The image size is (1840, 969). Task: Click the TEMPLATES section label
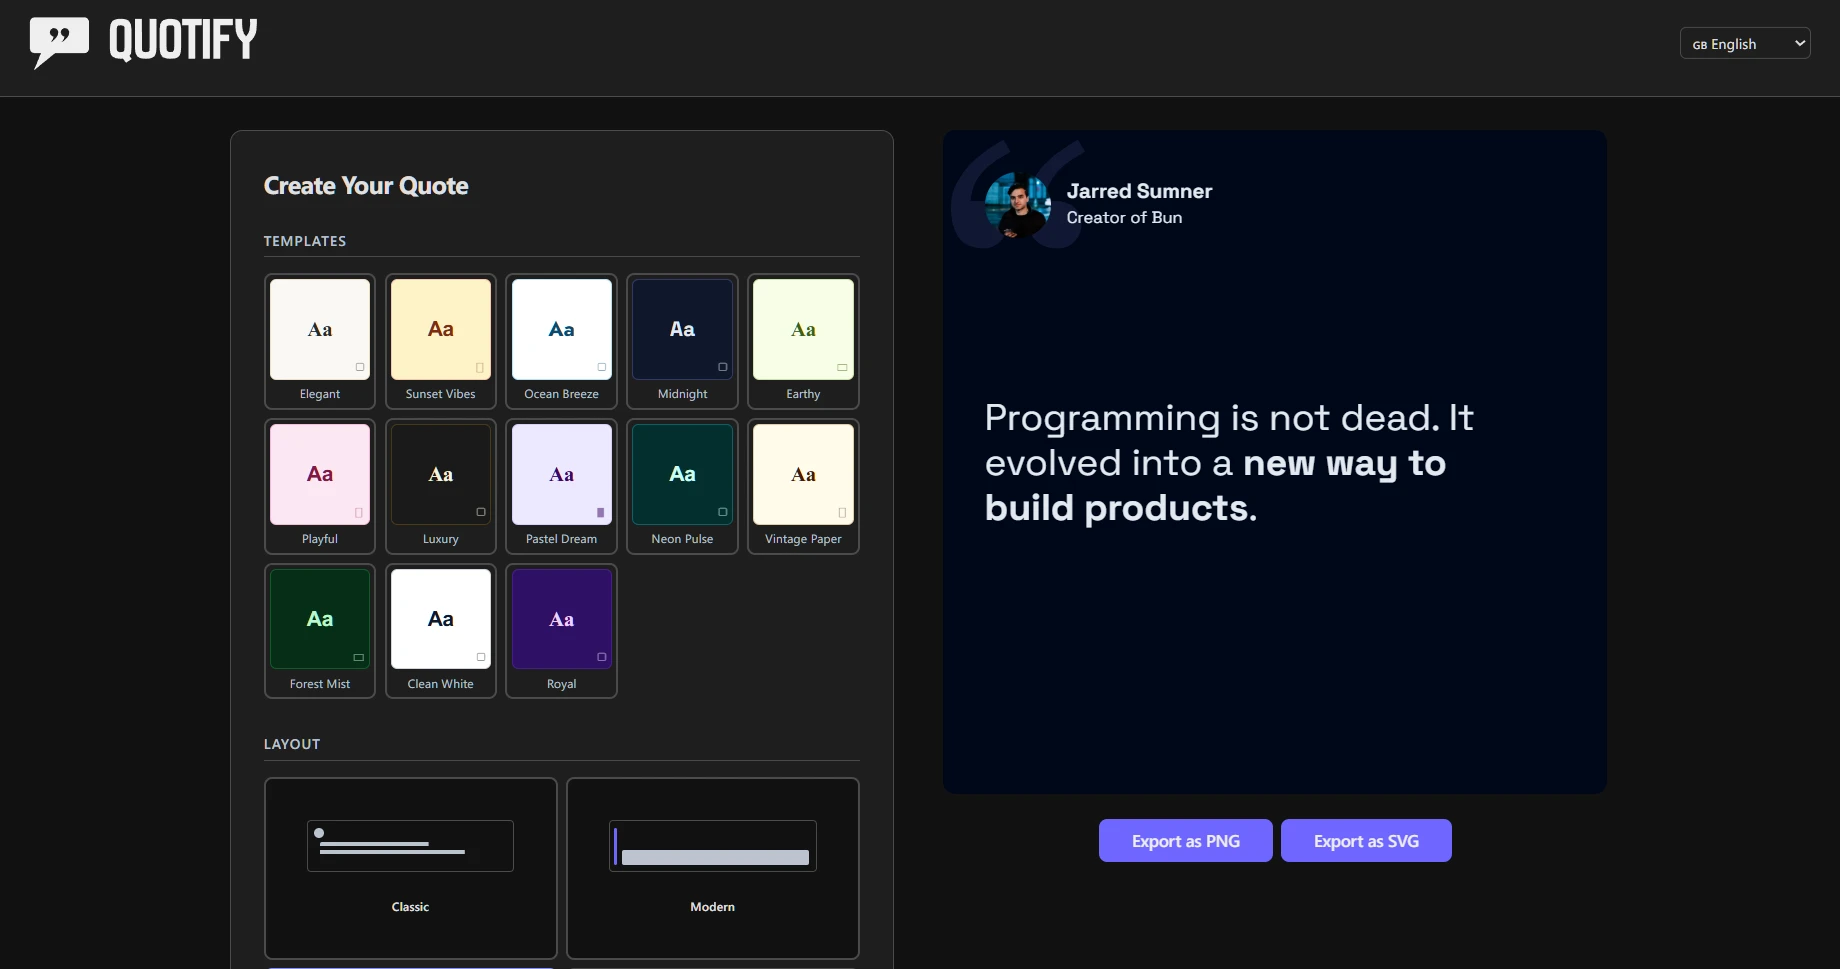305,241
